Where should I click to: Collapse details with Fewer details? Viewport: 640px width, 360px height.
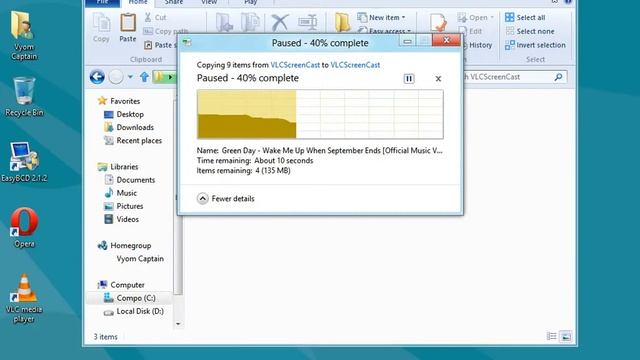tap(226, 199)
